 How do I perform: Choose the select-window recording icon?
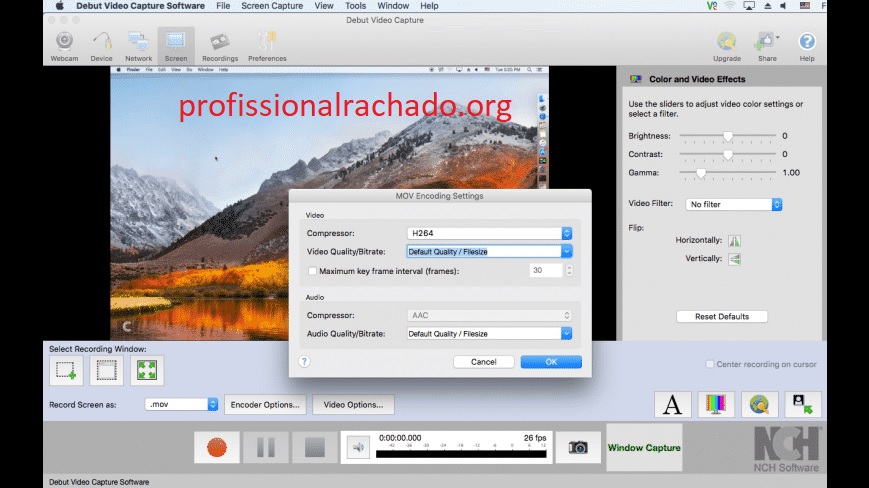[106, 370]
